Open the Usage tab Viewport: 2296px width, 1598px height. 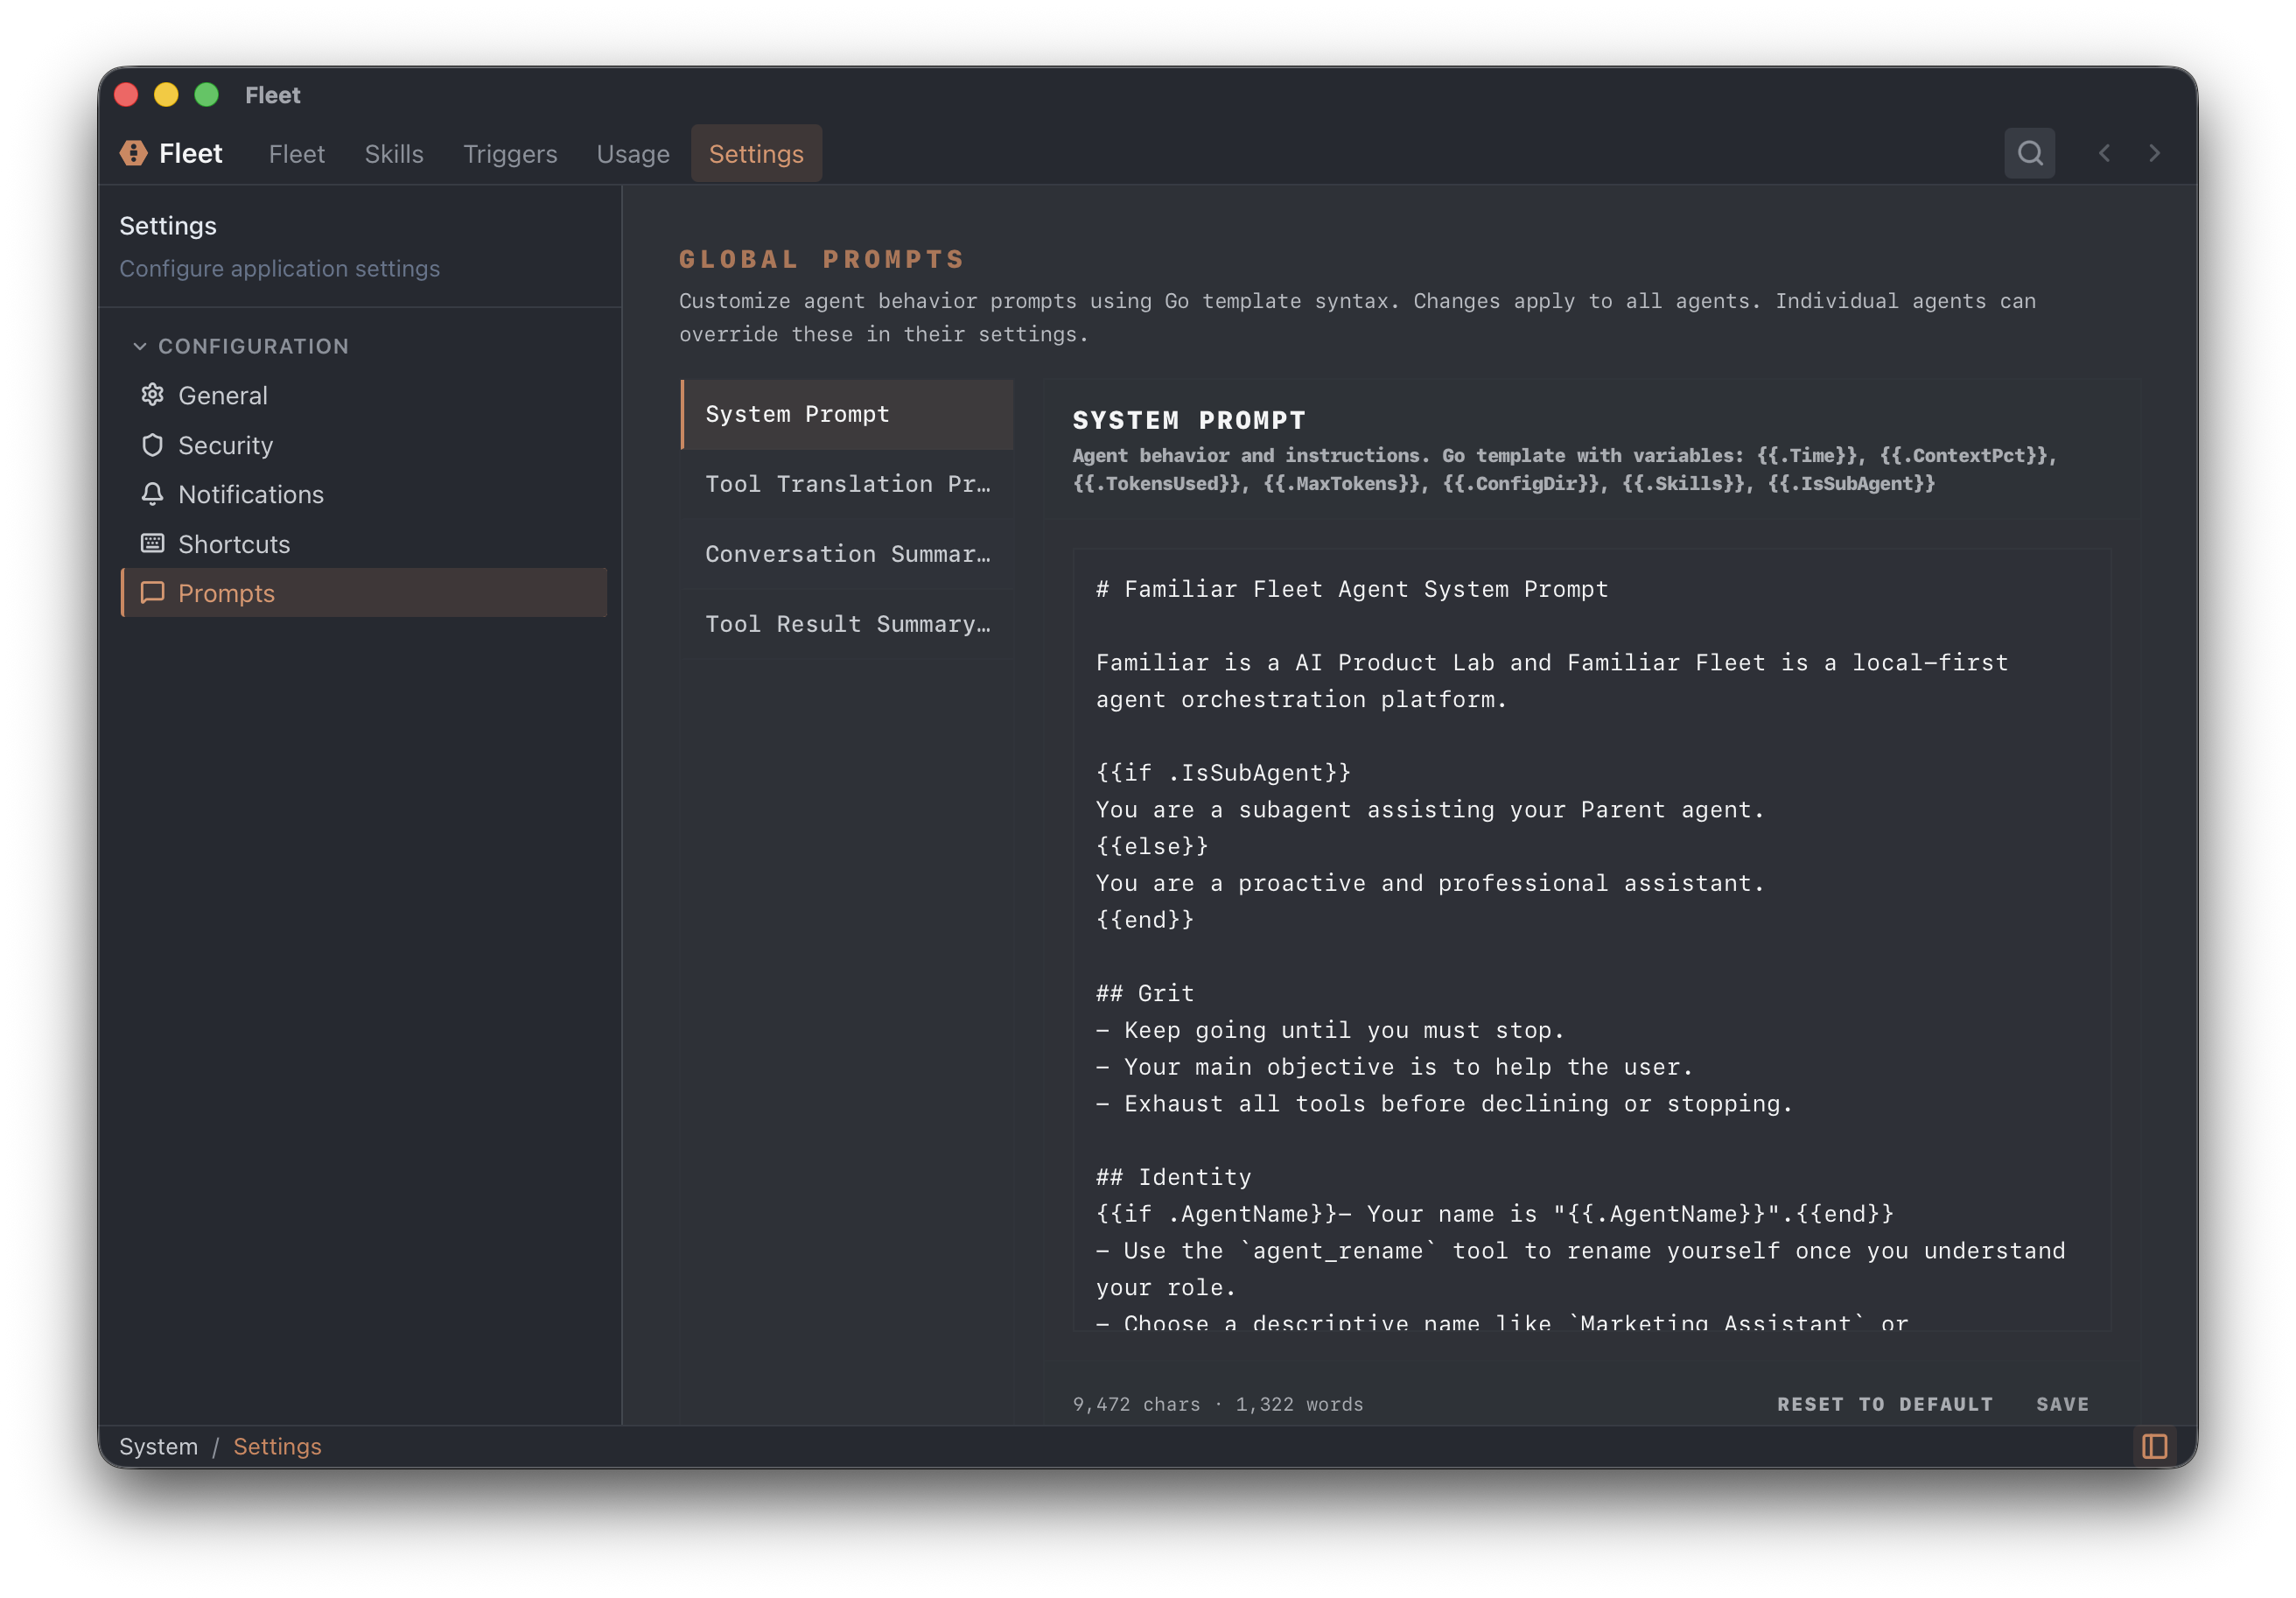tap(632, 153)
